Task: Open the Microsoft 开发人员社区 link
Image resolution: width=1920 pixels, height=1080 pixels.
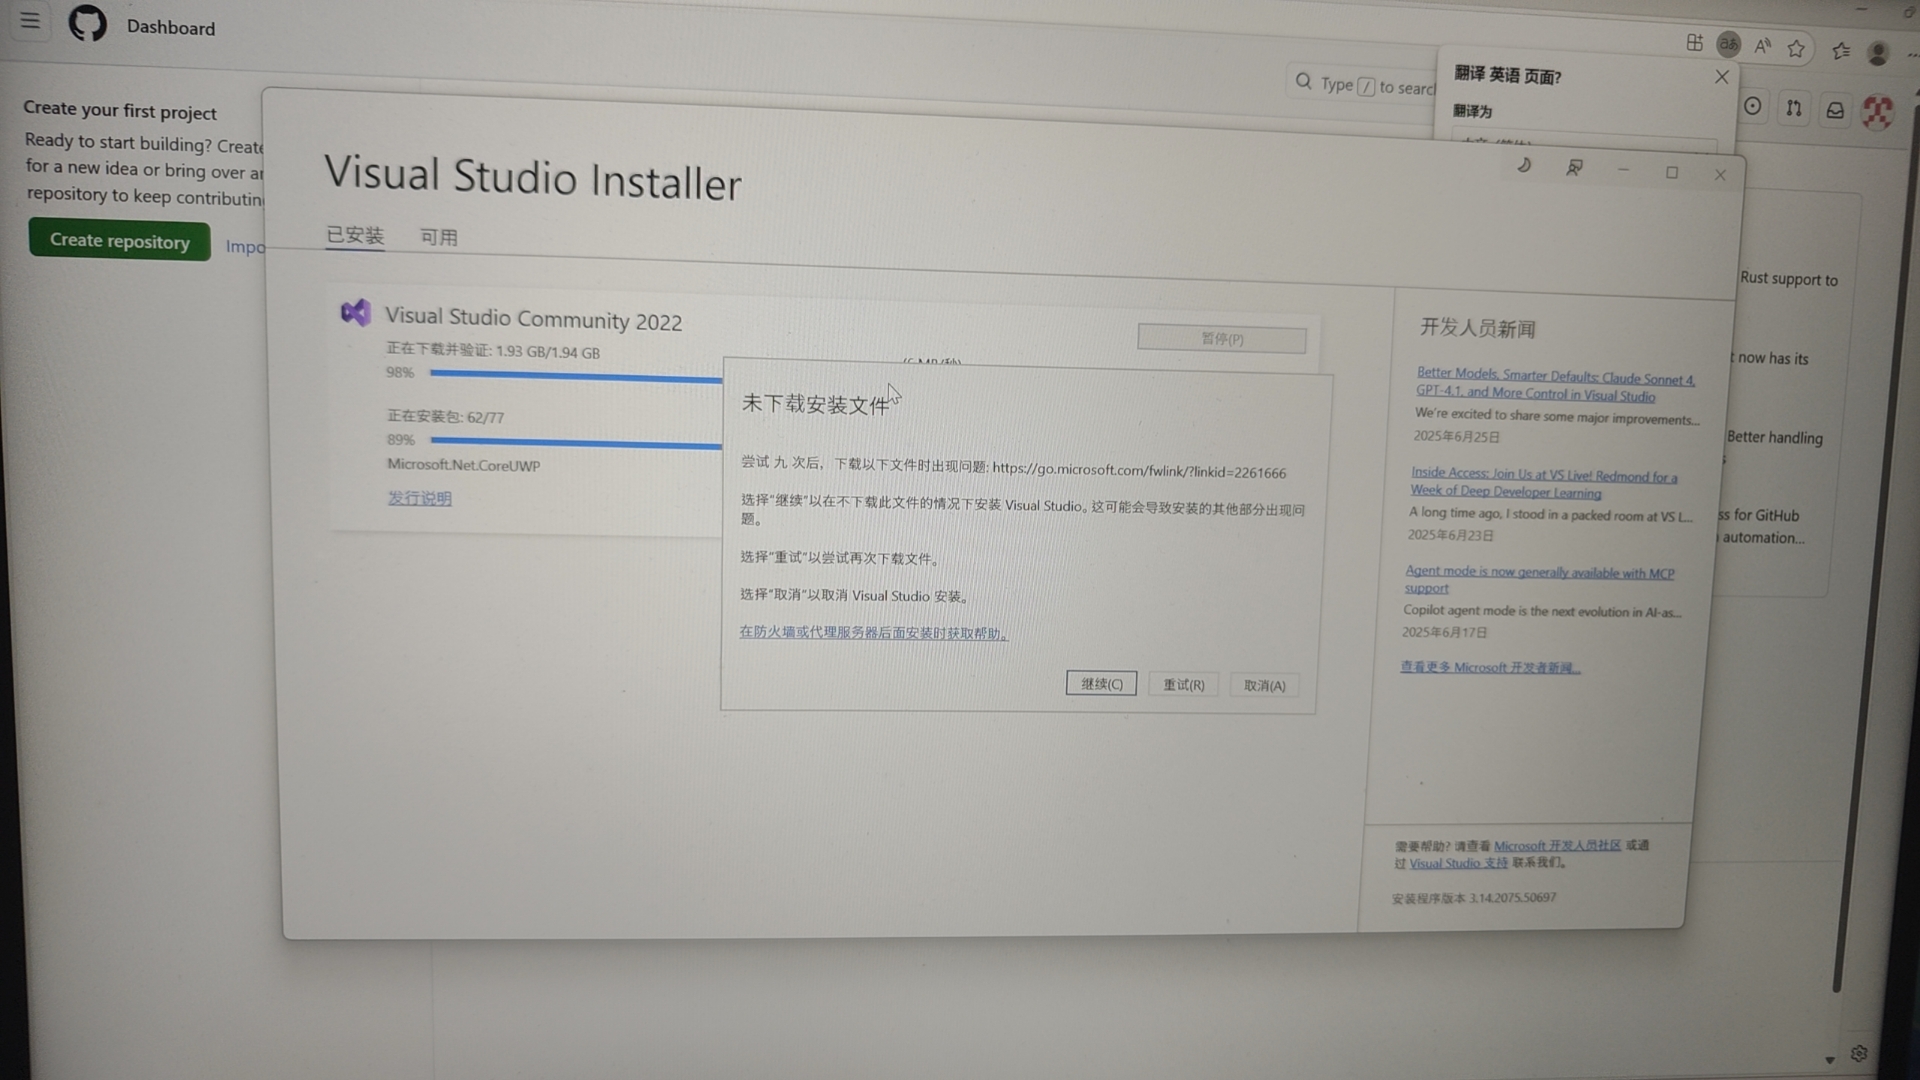Action: tap(1557, 846)
